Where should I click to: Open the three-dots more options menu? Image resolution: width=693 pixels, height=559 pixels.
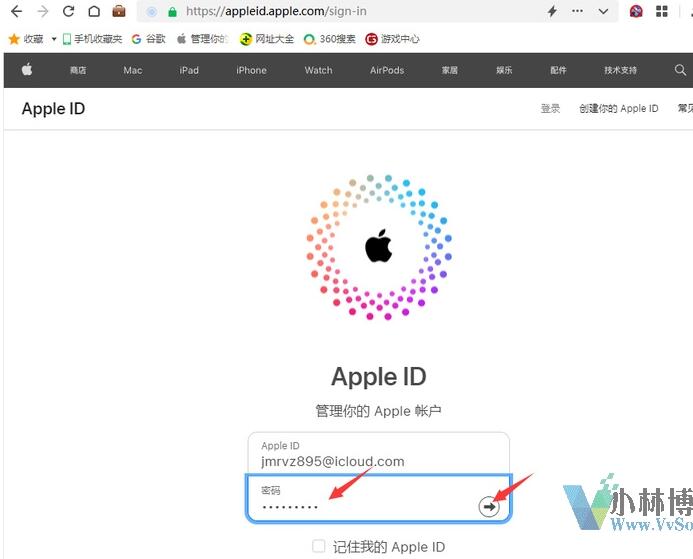coord(577,11)
